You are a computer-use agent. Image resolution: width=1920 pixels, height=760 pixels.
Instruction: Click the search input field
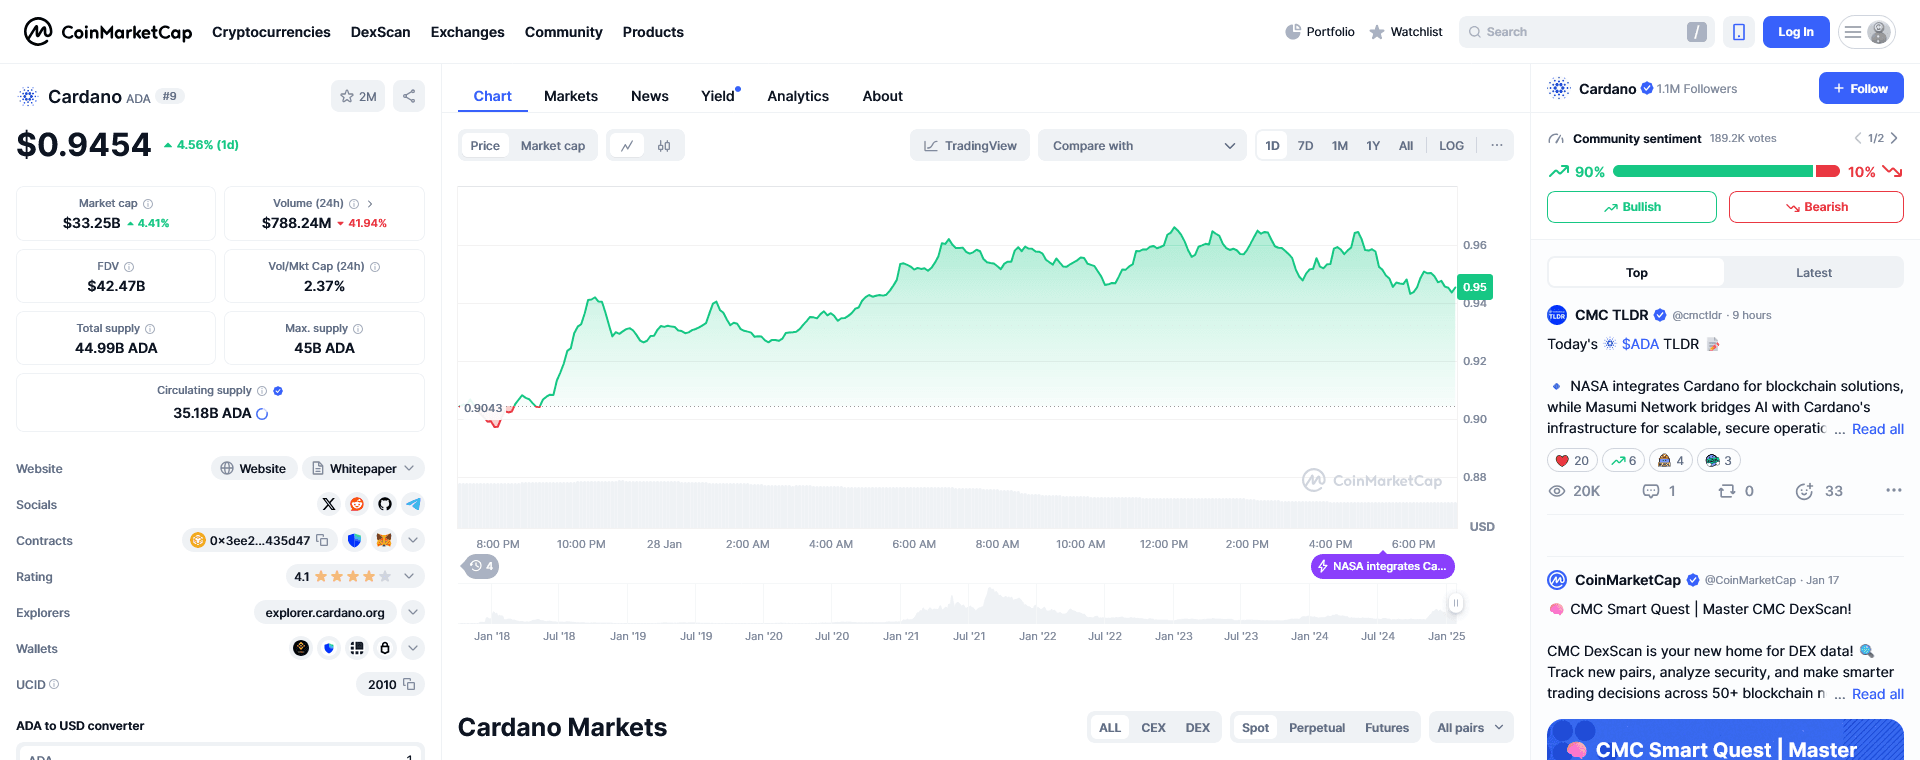pyautogui.click(x=1586, y=32)
